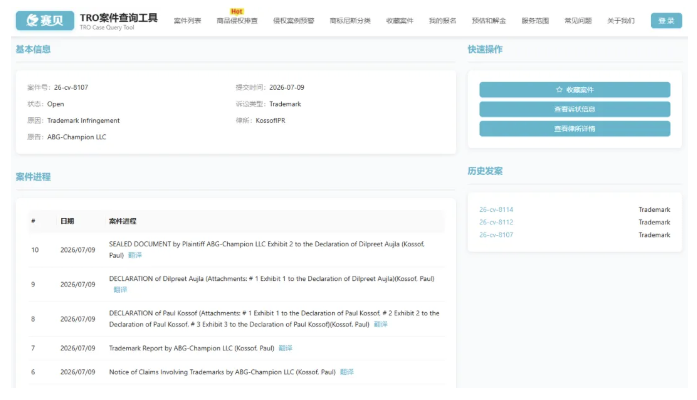The height and width of the screenshot is (400, 697).
Task: Click the 基本信息 section heading
Action: [33, 49]
